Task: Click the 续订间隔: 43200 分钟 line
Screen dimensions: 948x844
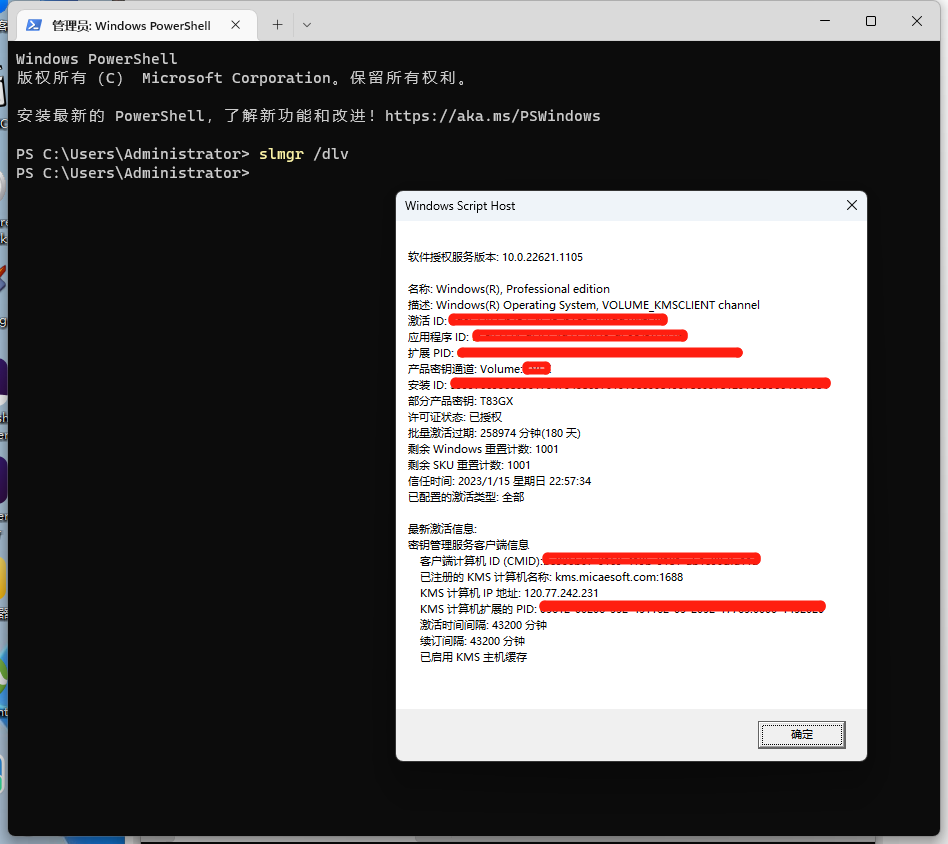Action: [472, 641]
